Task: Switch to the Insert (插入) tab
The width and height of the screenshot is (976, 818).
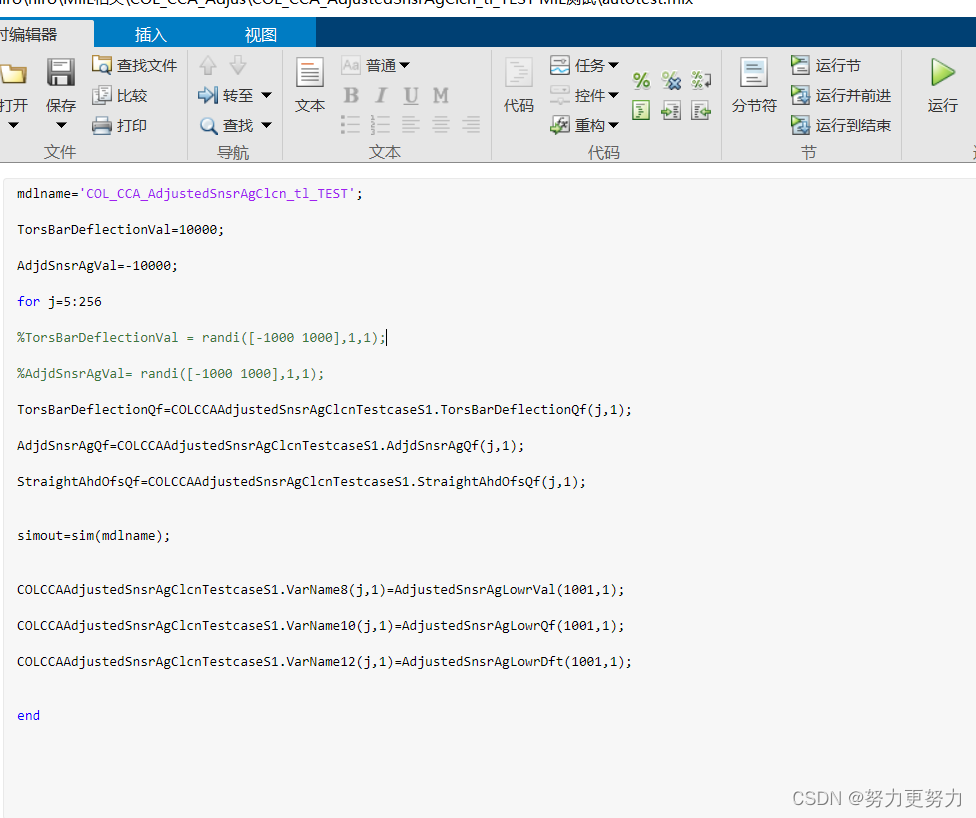Action: click(151, 34)
